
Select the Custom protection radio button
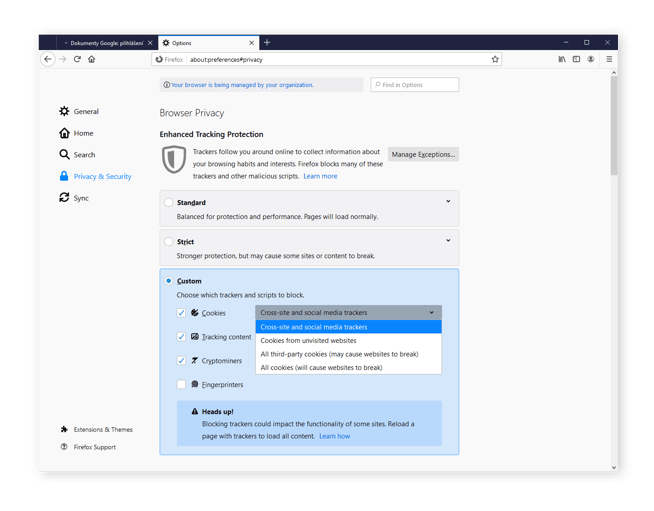(169, 281)
